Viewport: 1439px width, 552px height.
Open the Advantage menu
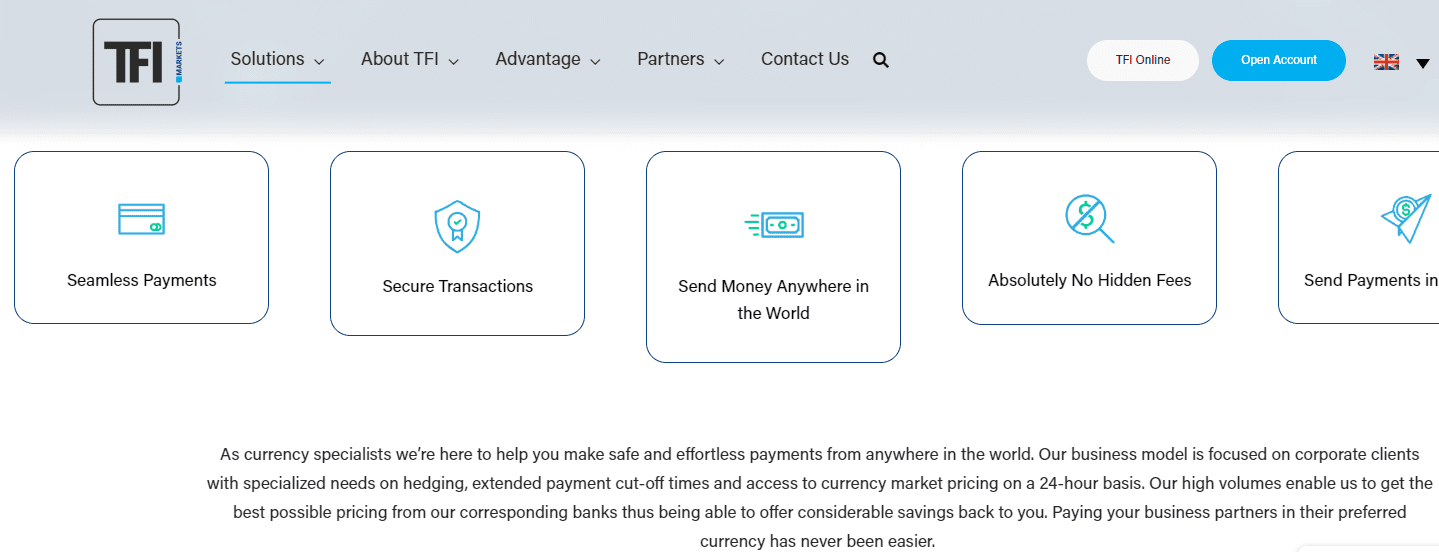[548, 60]
